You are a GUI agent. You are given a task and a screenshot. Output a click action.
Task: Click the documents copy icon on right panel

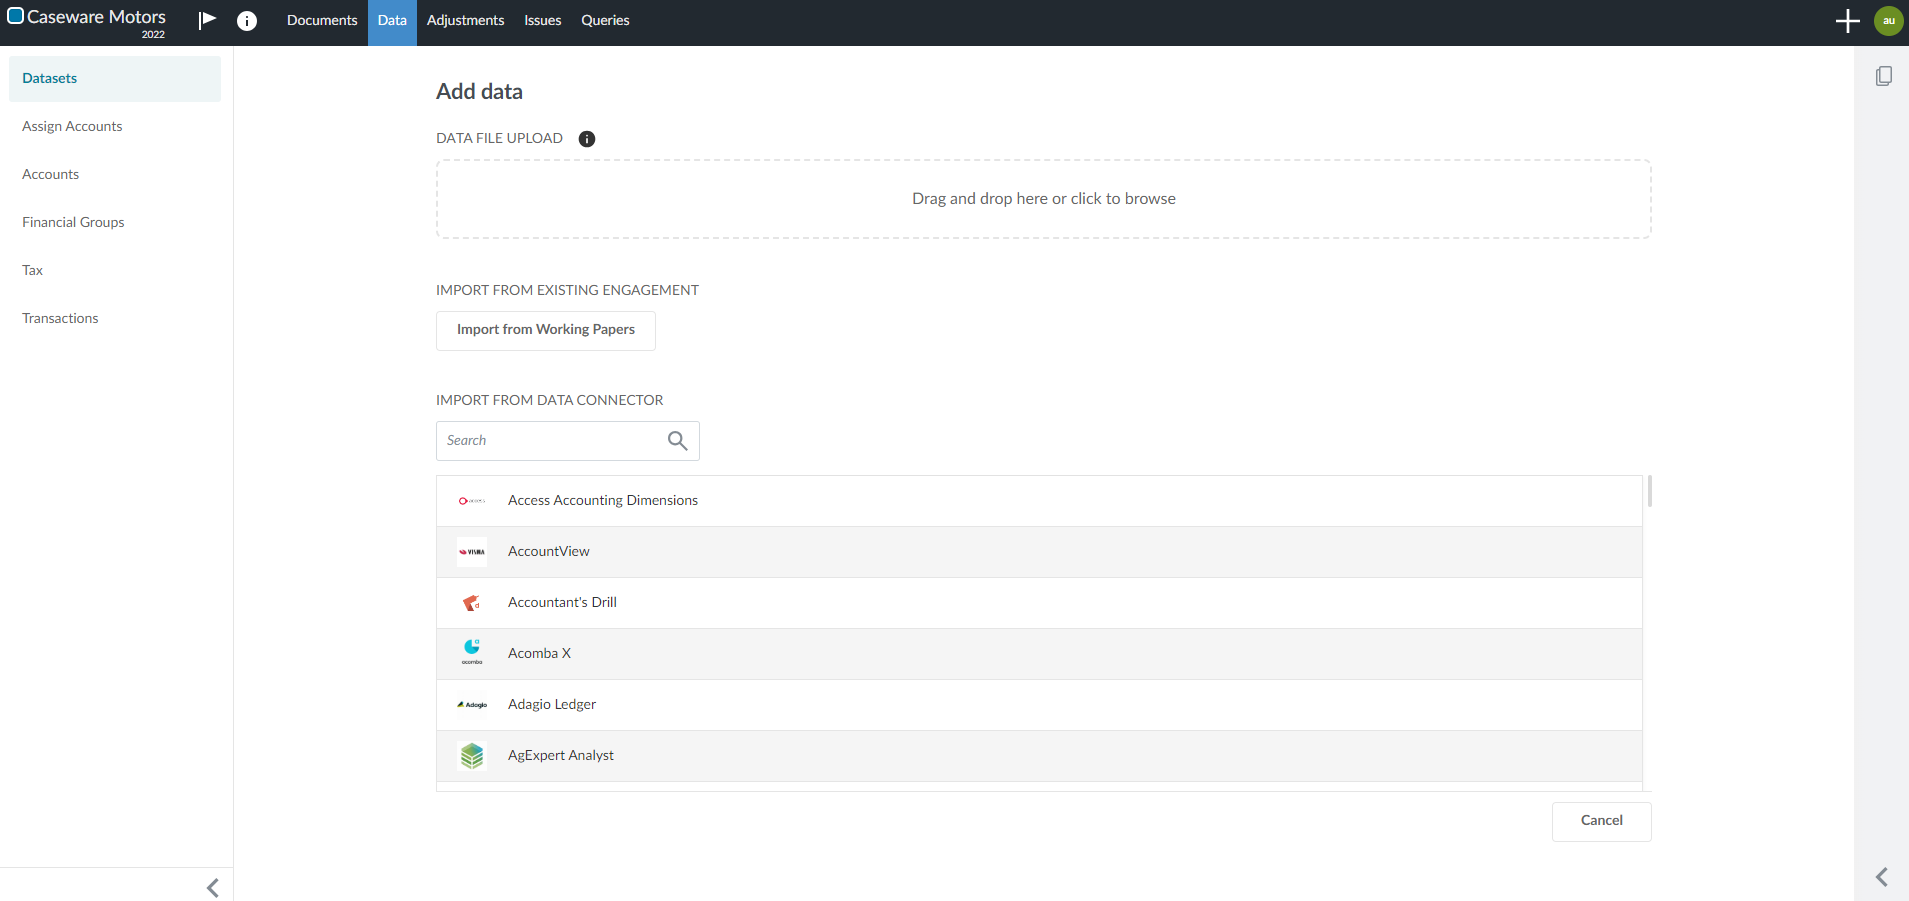click(x=1883, y=76)
